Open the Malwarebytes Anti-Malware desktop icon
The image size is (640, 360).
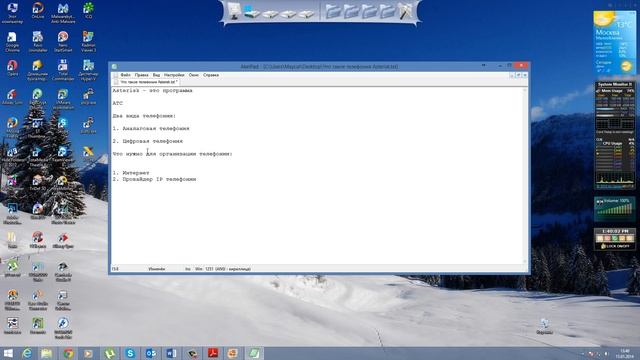(x=63, y=13)
